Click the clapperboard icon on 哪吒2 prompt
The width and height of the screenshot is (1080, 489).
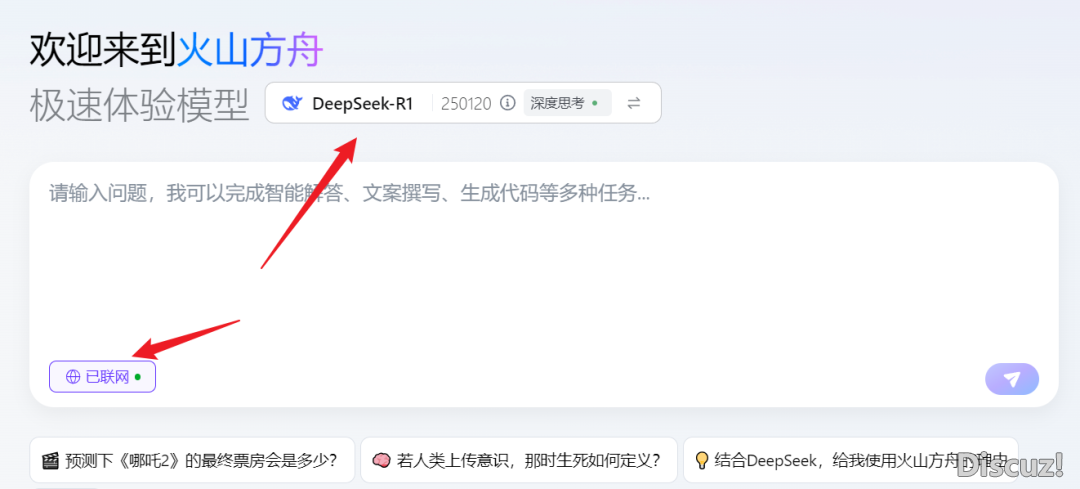pyautogui.click(x=50, y=461)
